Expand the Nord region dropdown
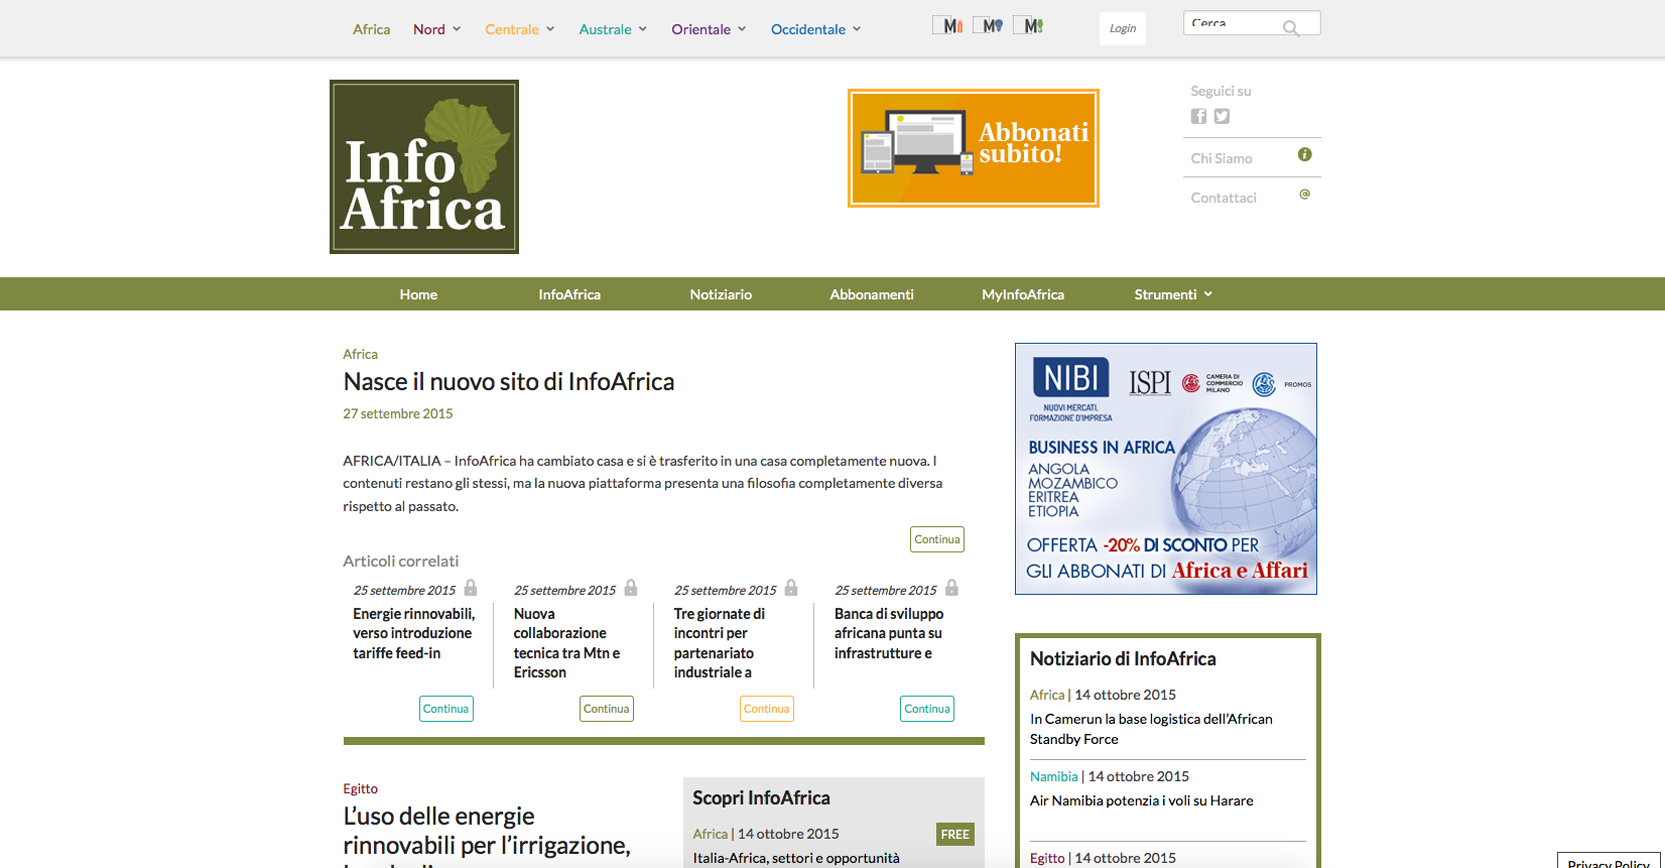The height and width of the screenshot is (868, 1665). [x=437, y=29]
